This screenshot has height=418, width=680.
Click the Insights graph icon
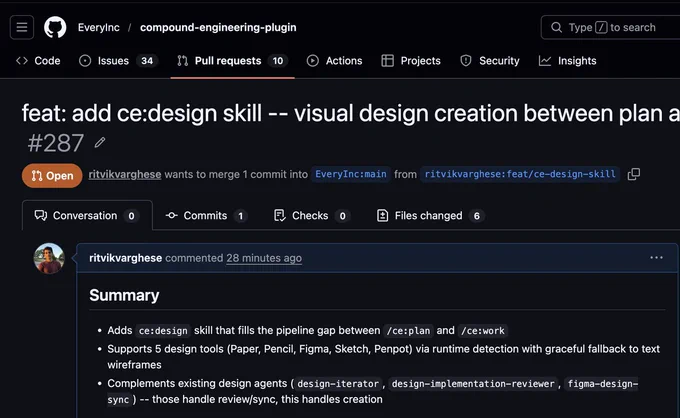click(x=545, y=61)
